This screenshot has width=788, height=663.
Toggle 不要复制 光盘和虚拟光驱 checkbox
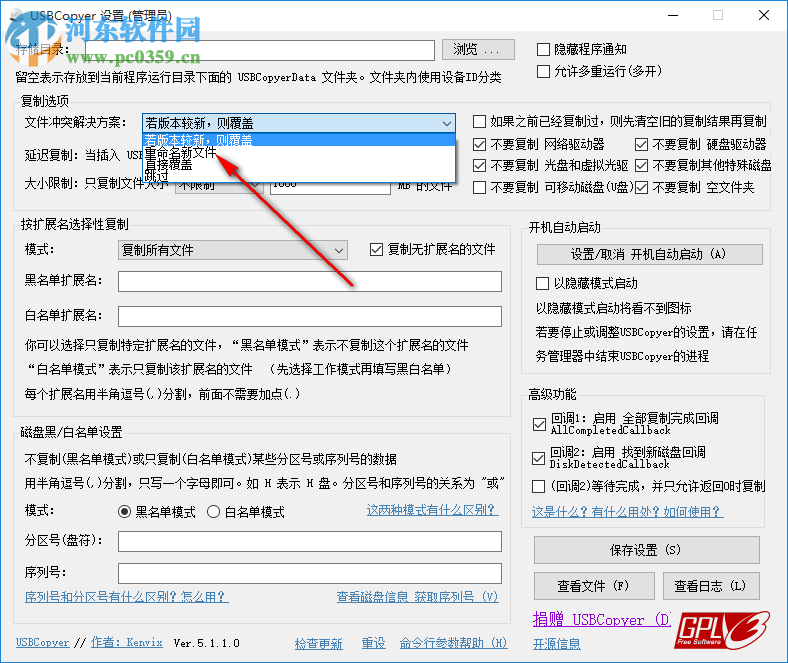(x=479, y=166)
